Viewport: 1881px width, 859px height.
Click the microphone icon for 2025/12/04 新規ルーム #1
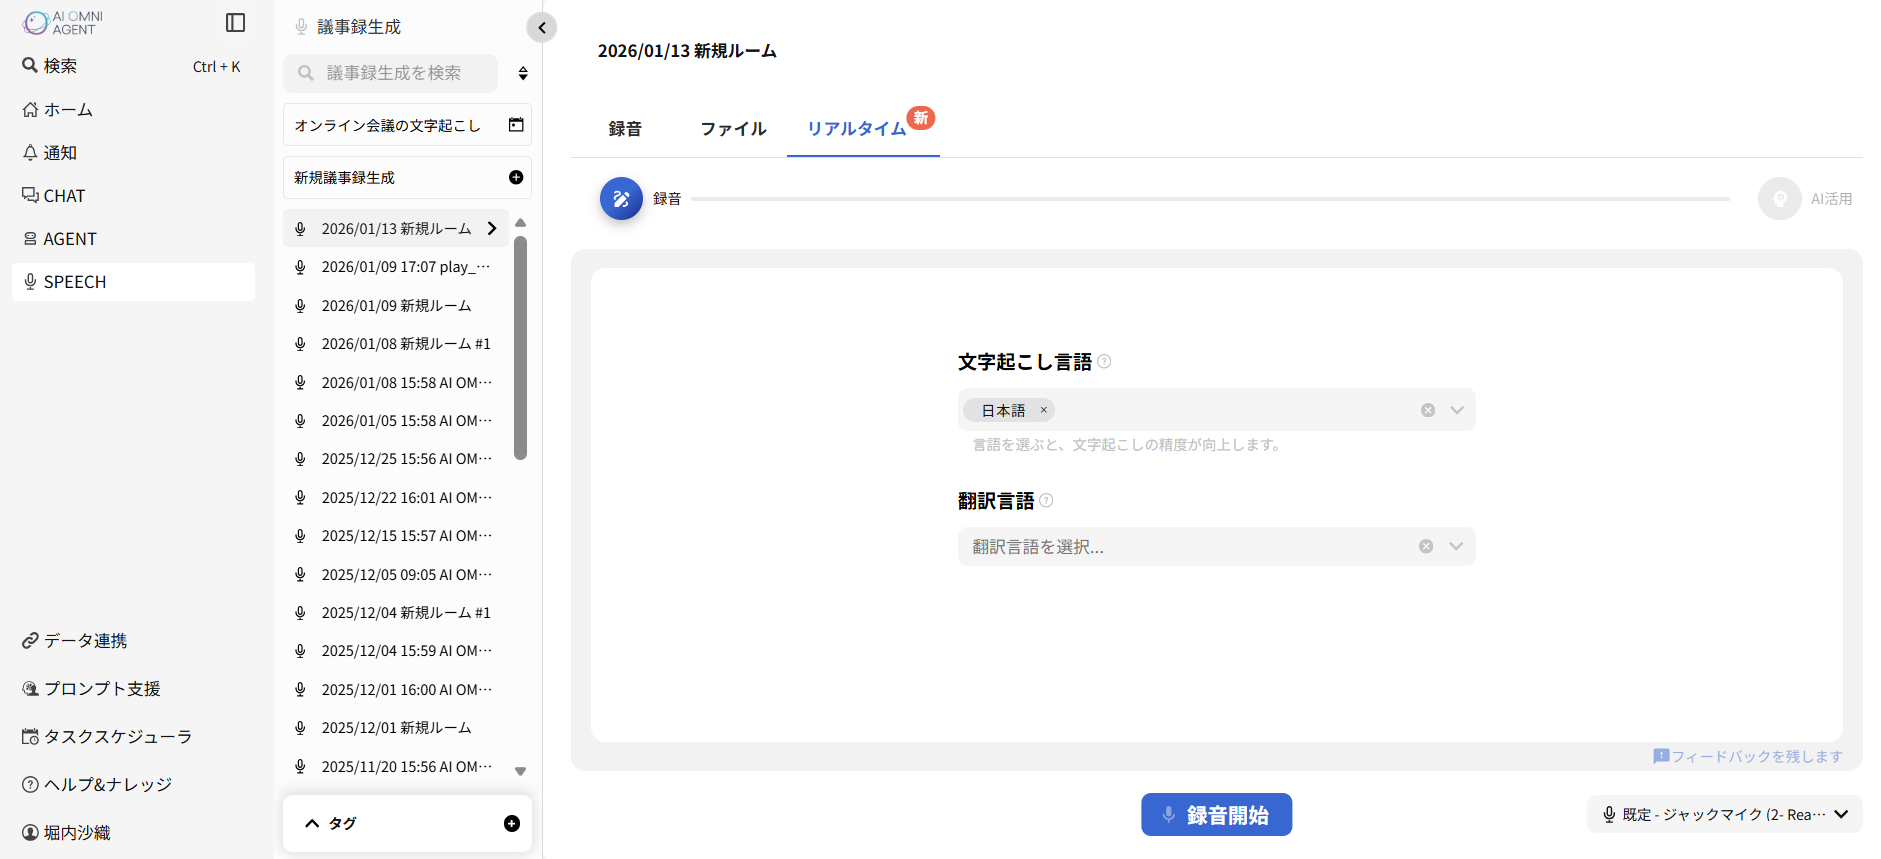[300, 612]
